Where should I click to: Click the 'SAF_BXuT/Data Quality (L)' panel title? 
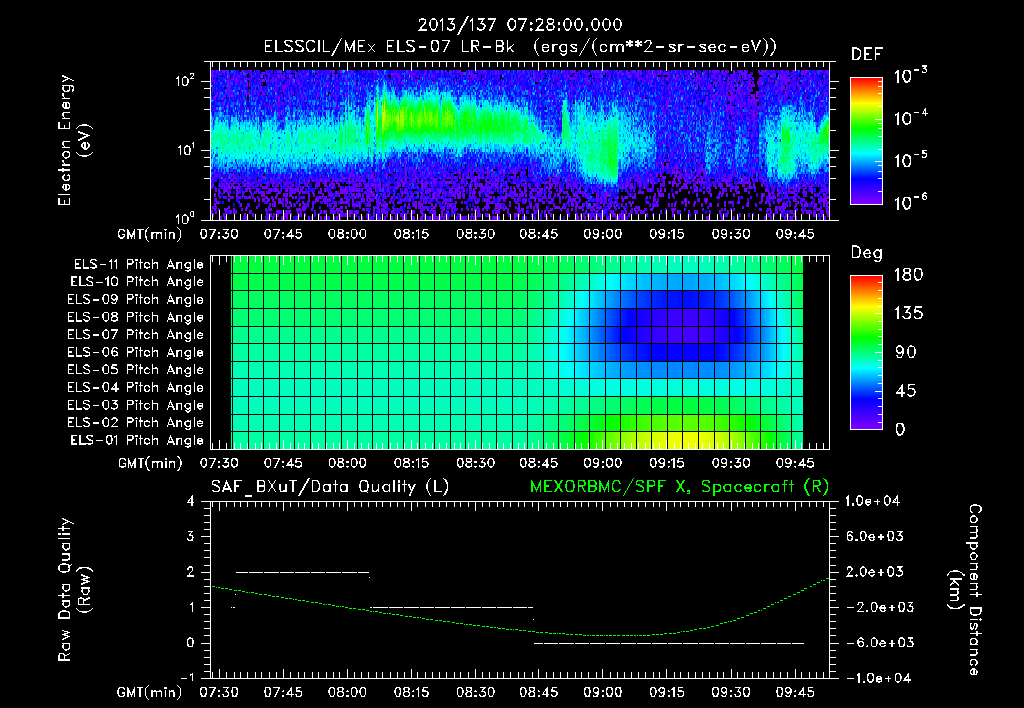(x=330, y=487)
